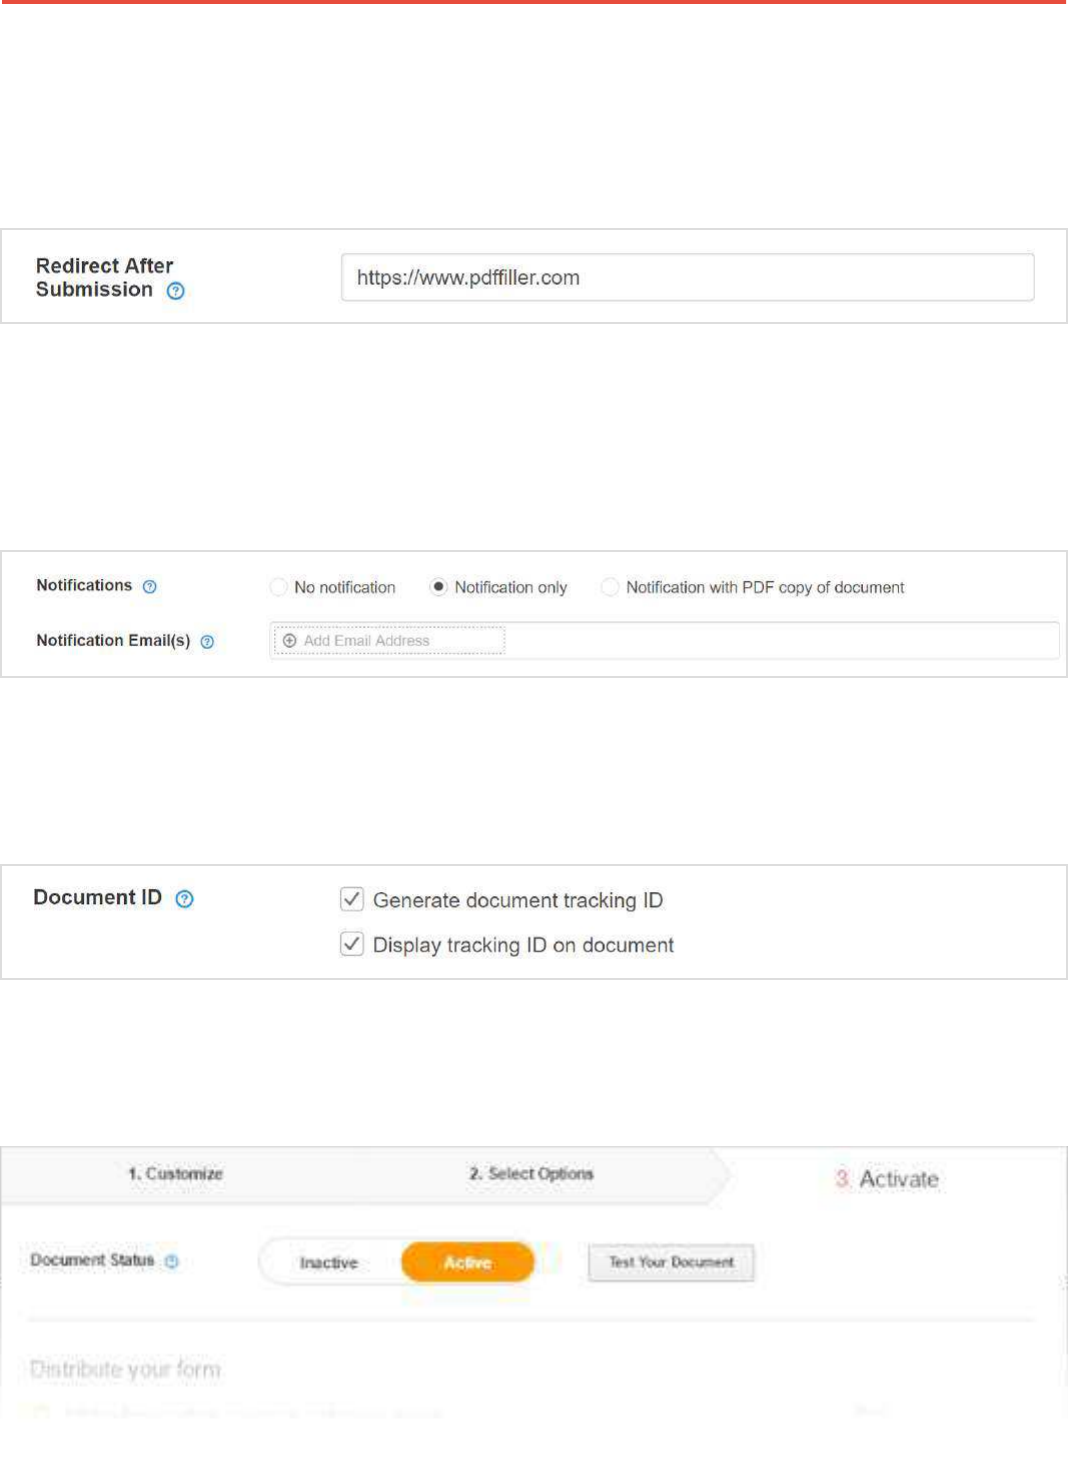Click the Distribute your form heading
Image resolution: width=1068 pixels, height=1464 pixels.
125,1369
